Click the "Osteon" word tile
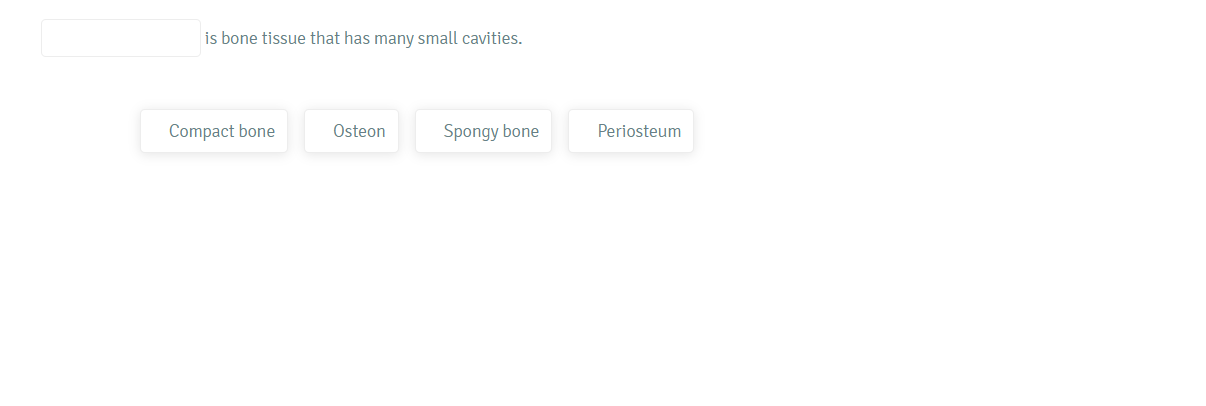 click(351, 131)
